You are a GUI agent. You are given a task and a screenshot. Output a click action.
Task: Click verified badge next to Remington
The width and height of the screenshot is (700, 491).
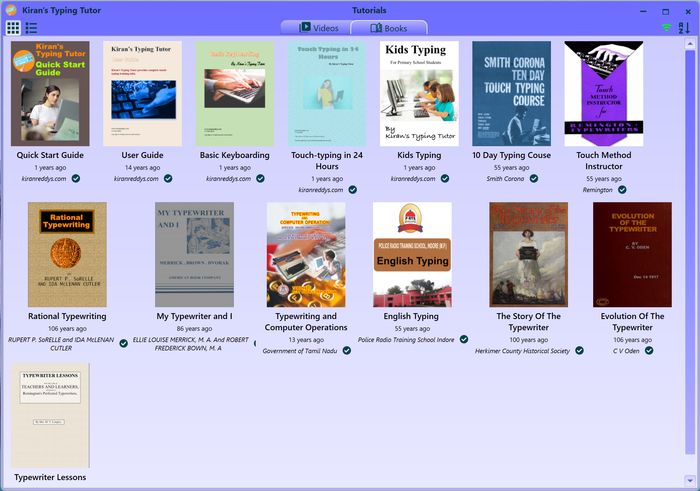622,189
